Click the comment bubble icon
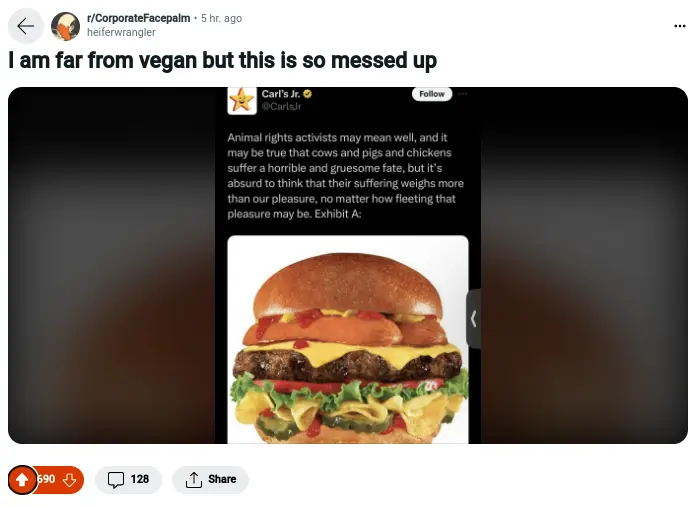This screenshot has height=506, width=696. coord(116,480)
